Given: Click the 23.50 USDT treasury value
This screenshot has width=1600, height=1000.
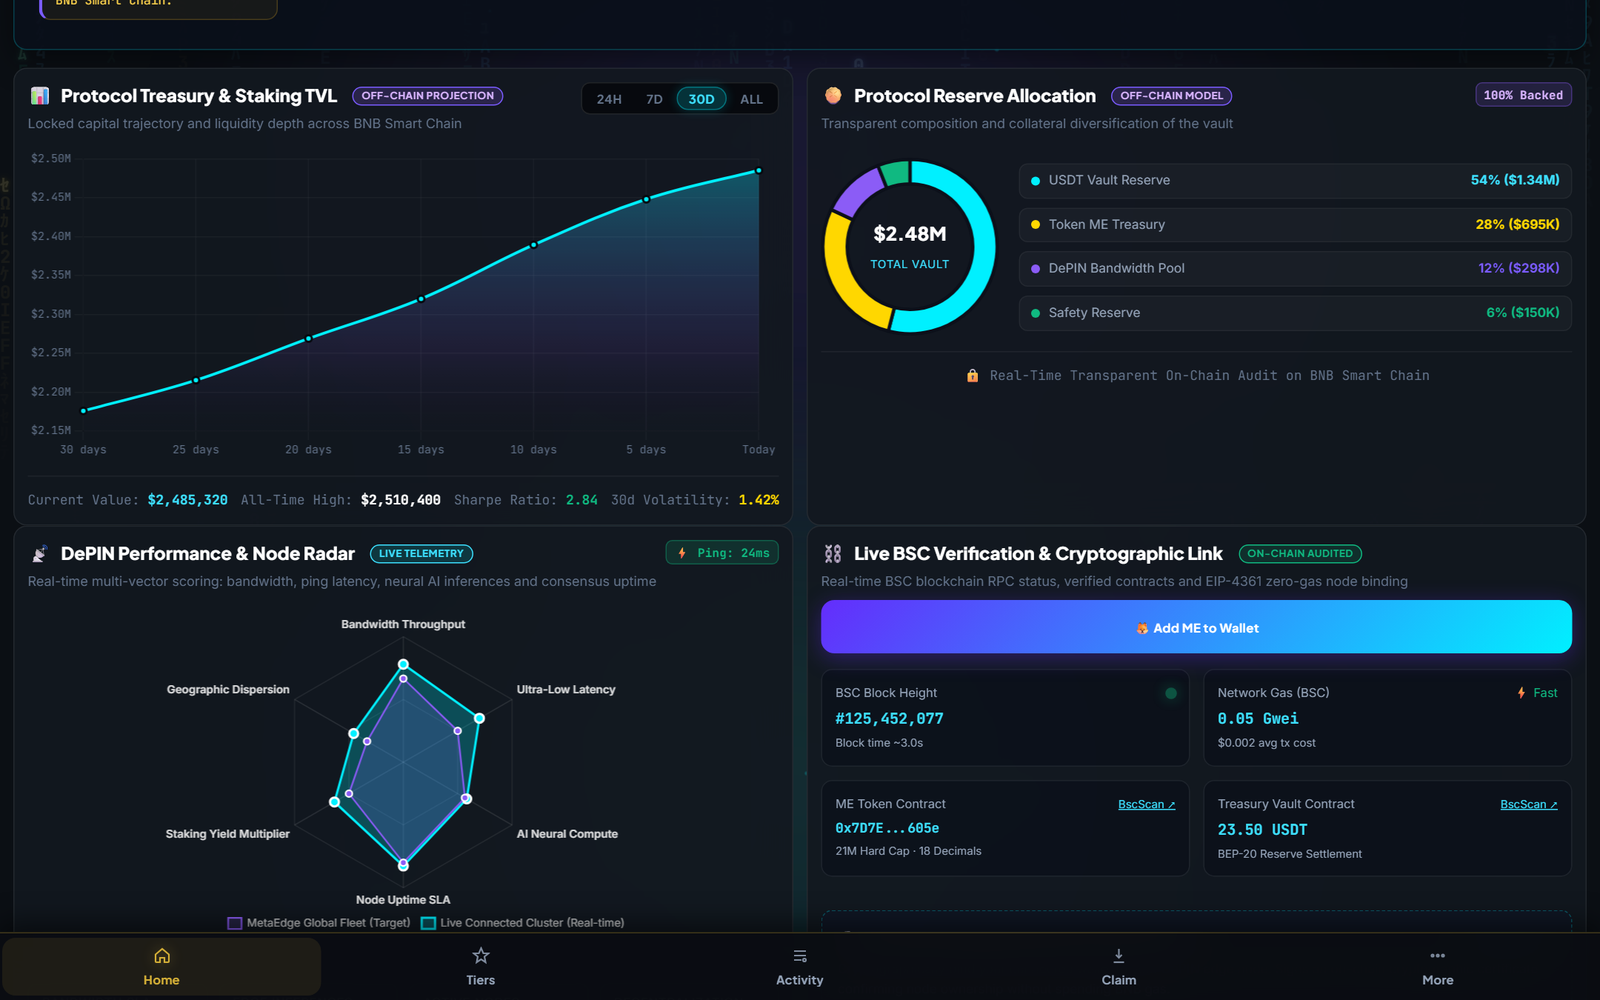Looking at the screenshot, I should 1262,830.
